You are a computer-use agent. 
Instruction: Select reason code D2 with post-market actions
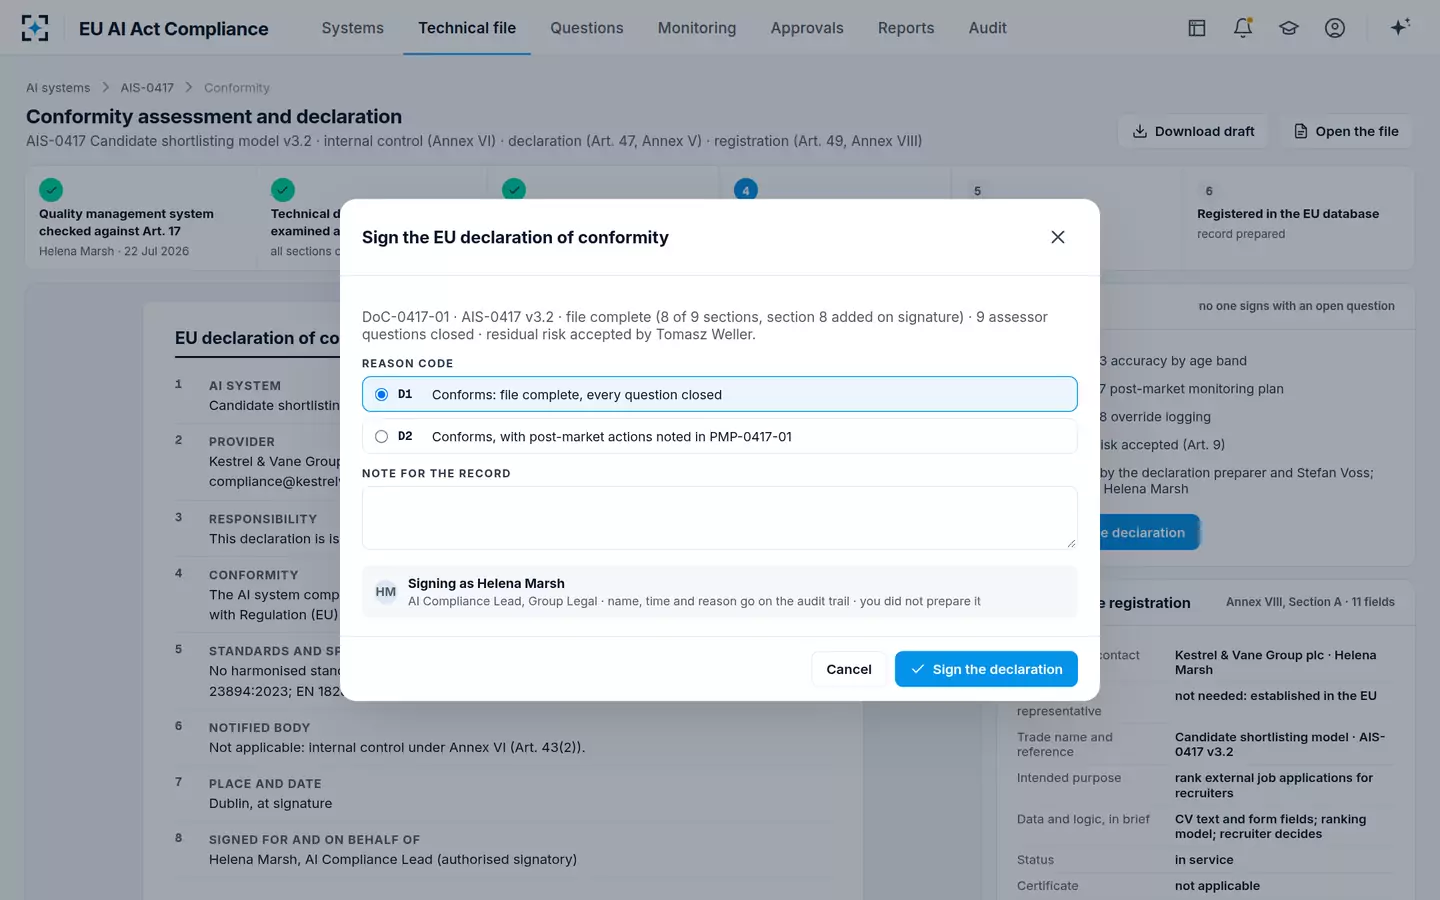click(x=720, y=436)
